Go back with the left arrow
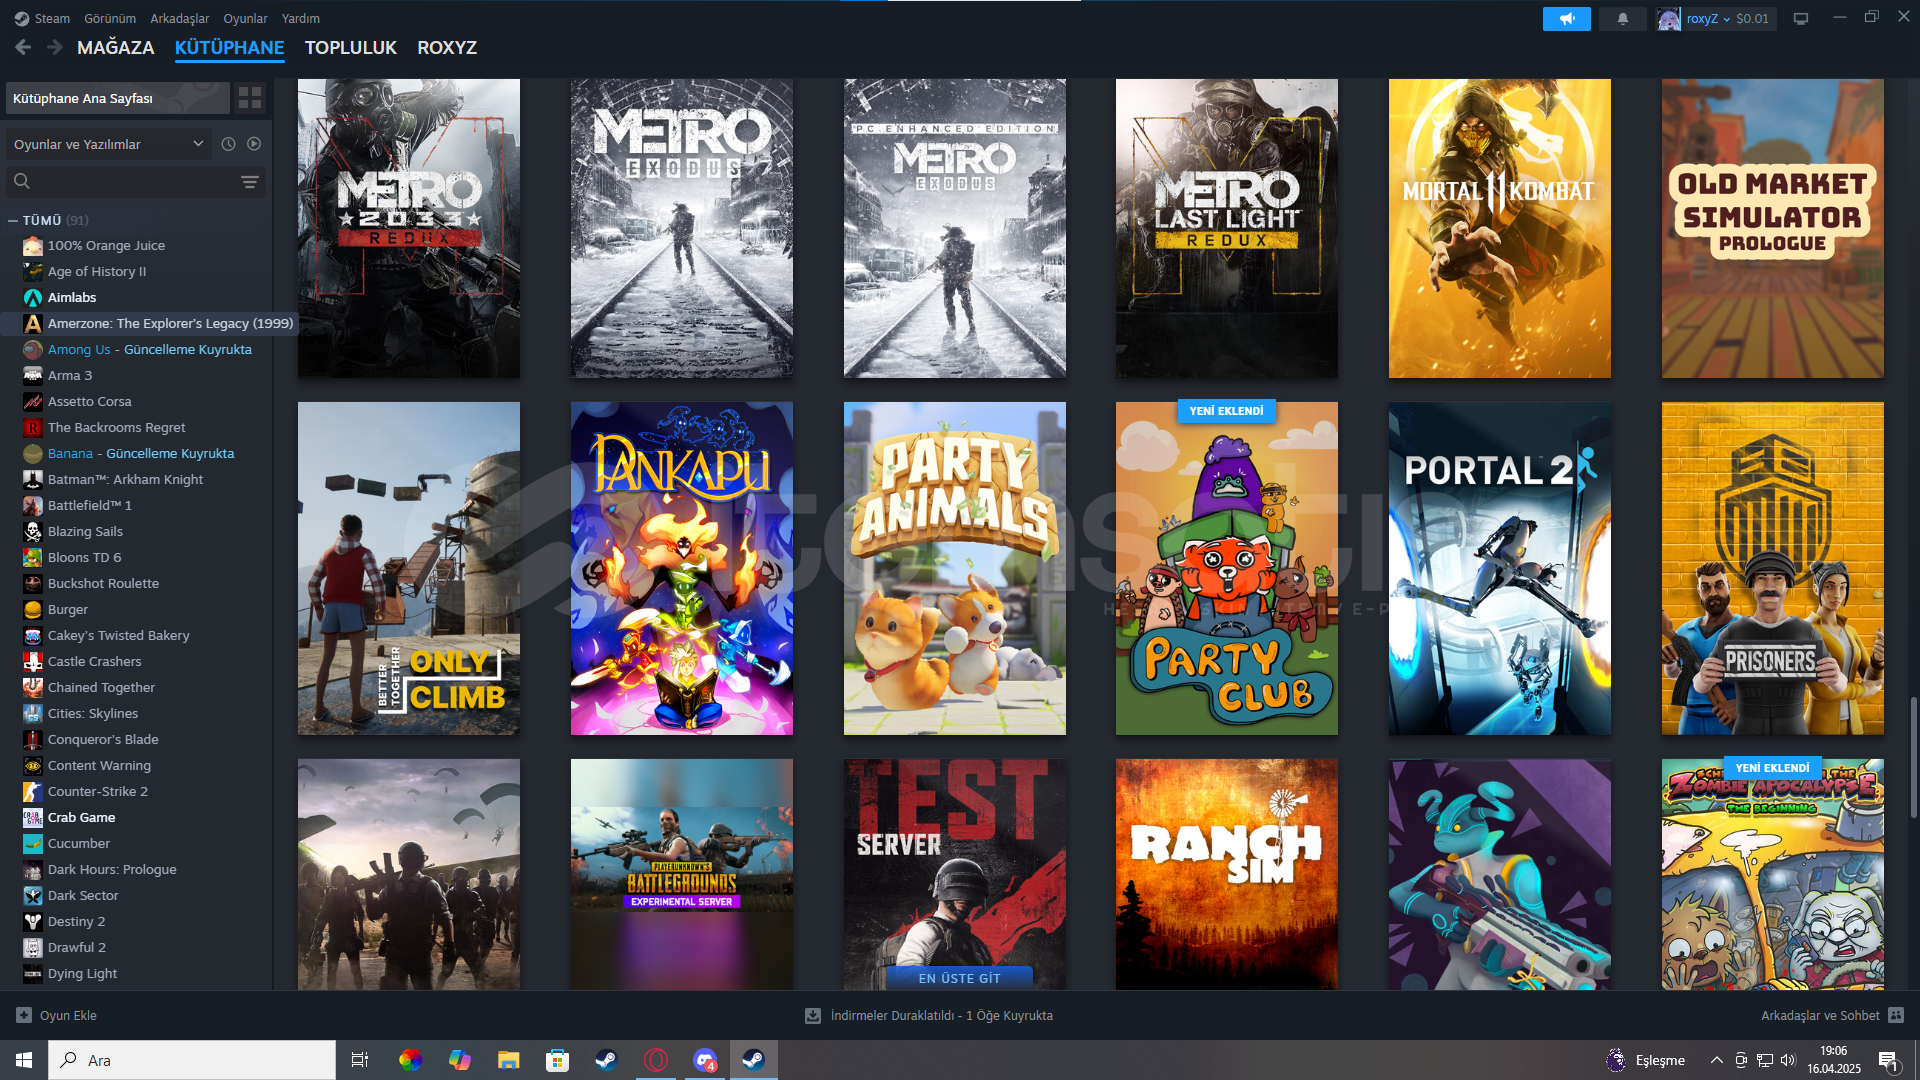 tap(23, 47)
